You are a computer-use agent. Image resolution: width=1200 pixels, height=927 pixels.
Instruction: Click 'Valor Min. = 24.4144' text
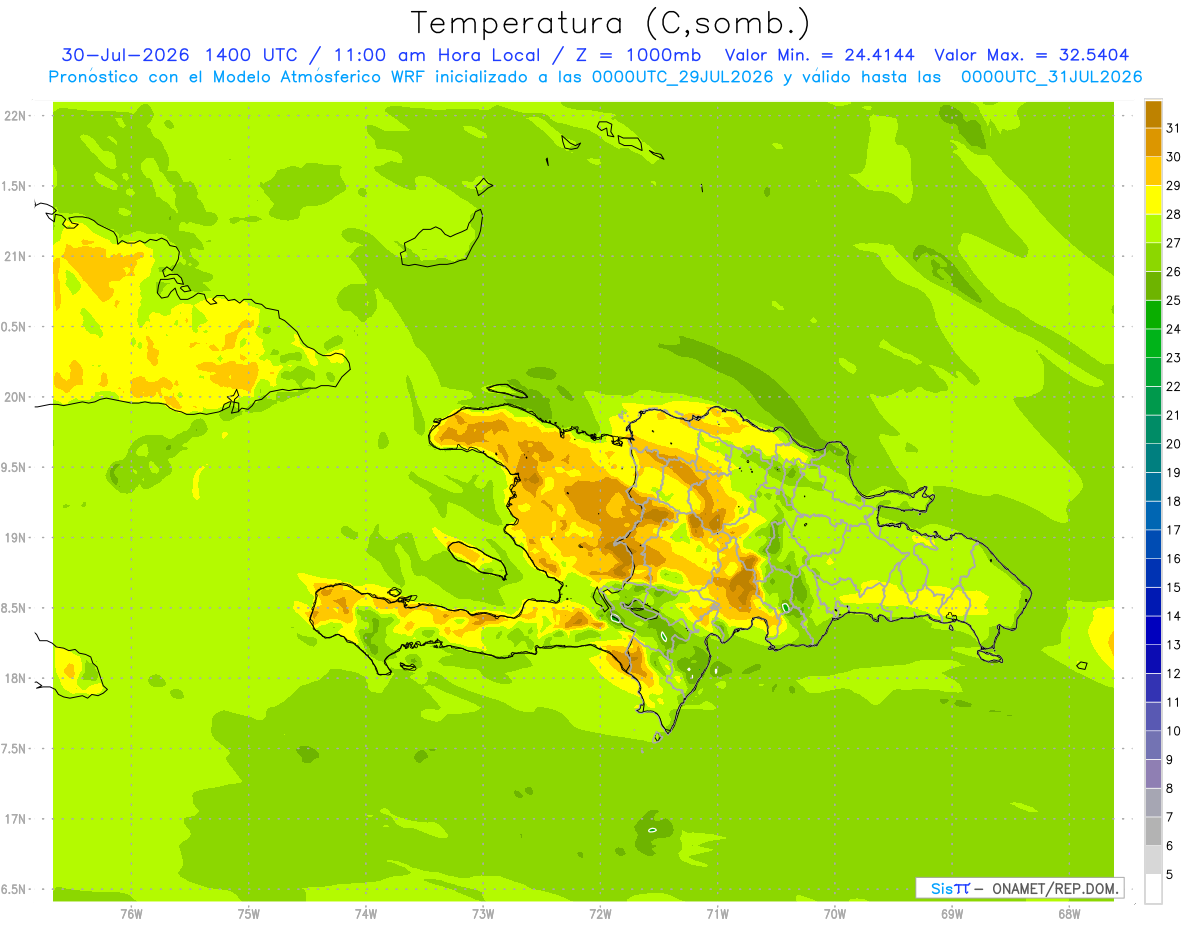pos(819,55)
